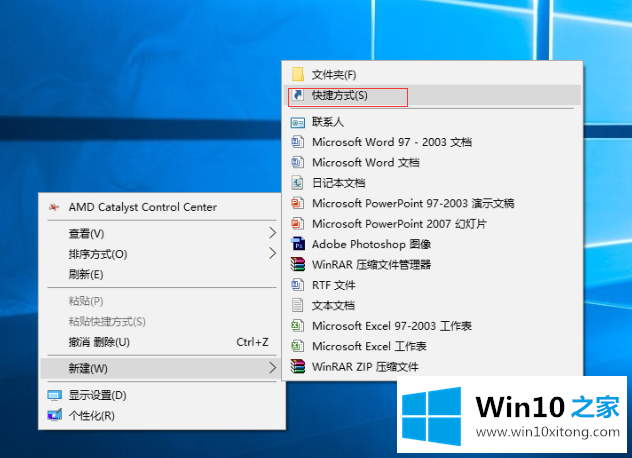Select 刷新(E) to refresh desktop

pos(86,274)
